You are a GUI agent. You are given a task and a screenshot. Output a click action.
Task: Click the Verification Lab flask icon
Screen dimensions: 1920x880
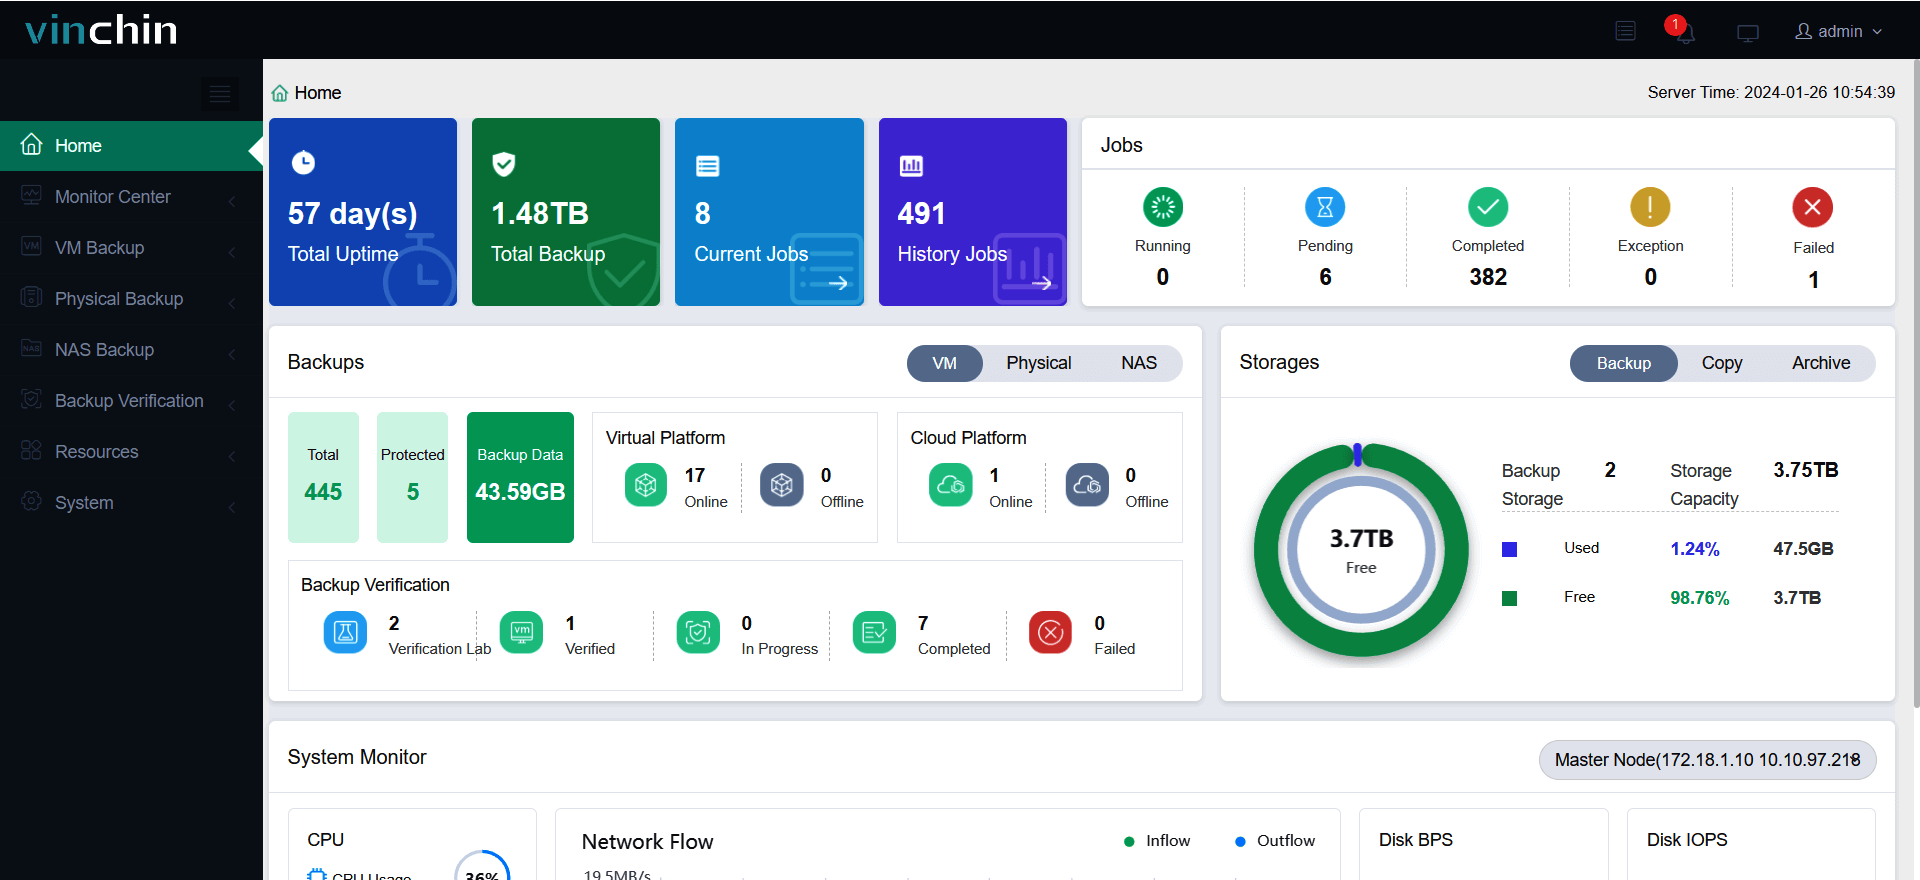tap(345, 632)
